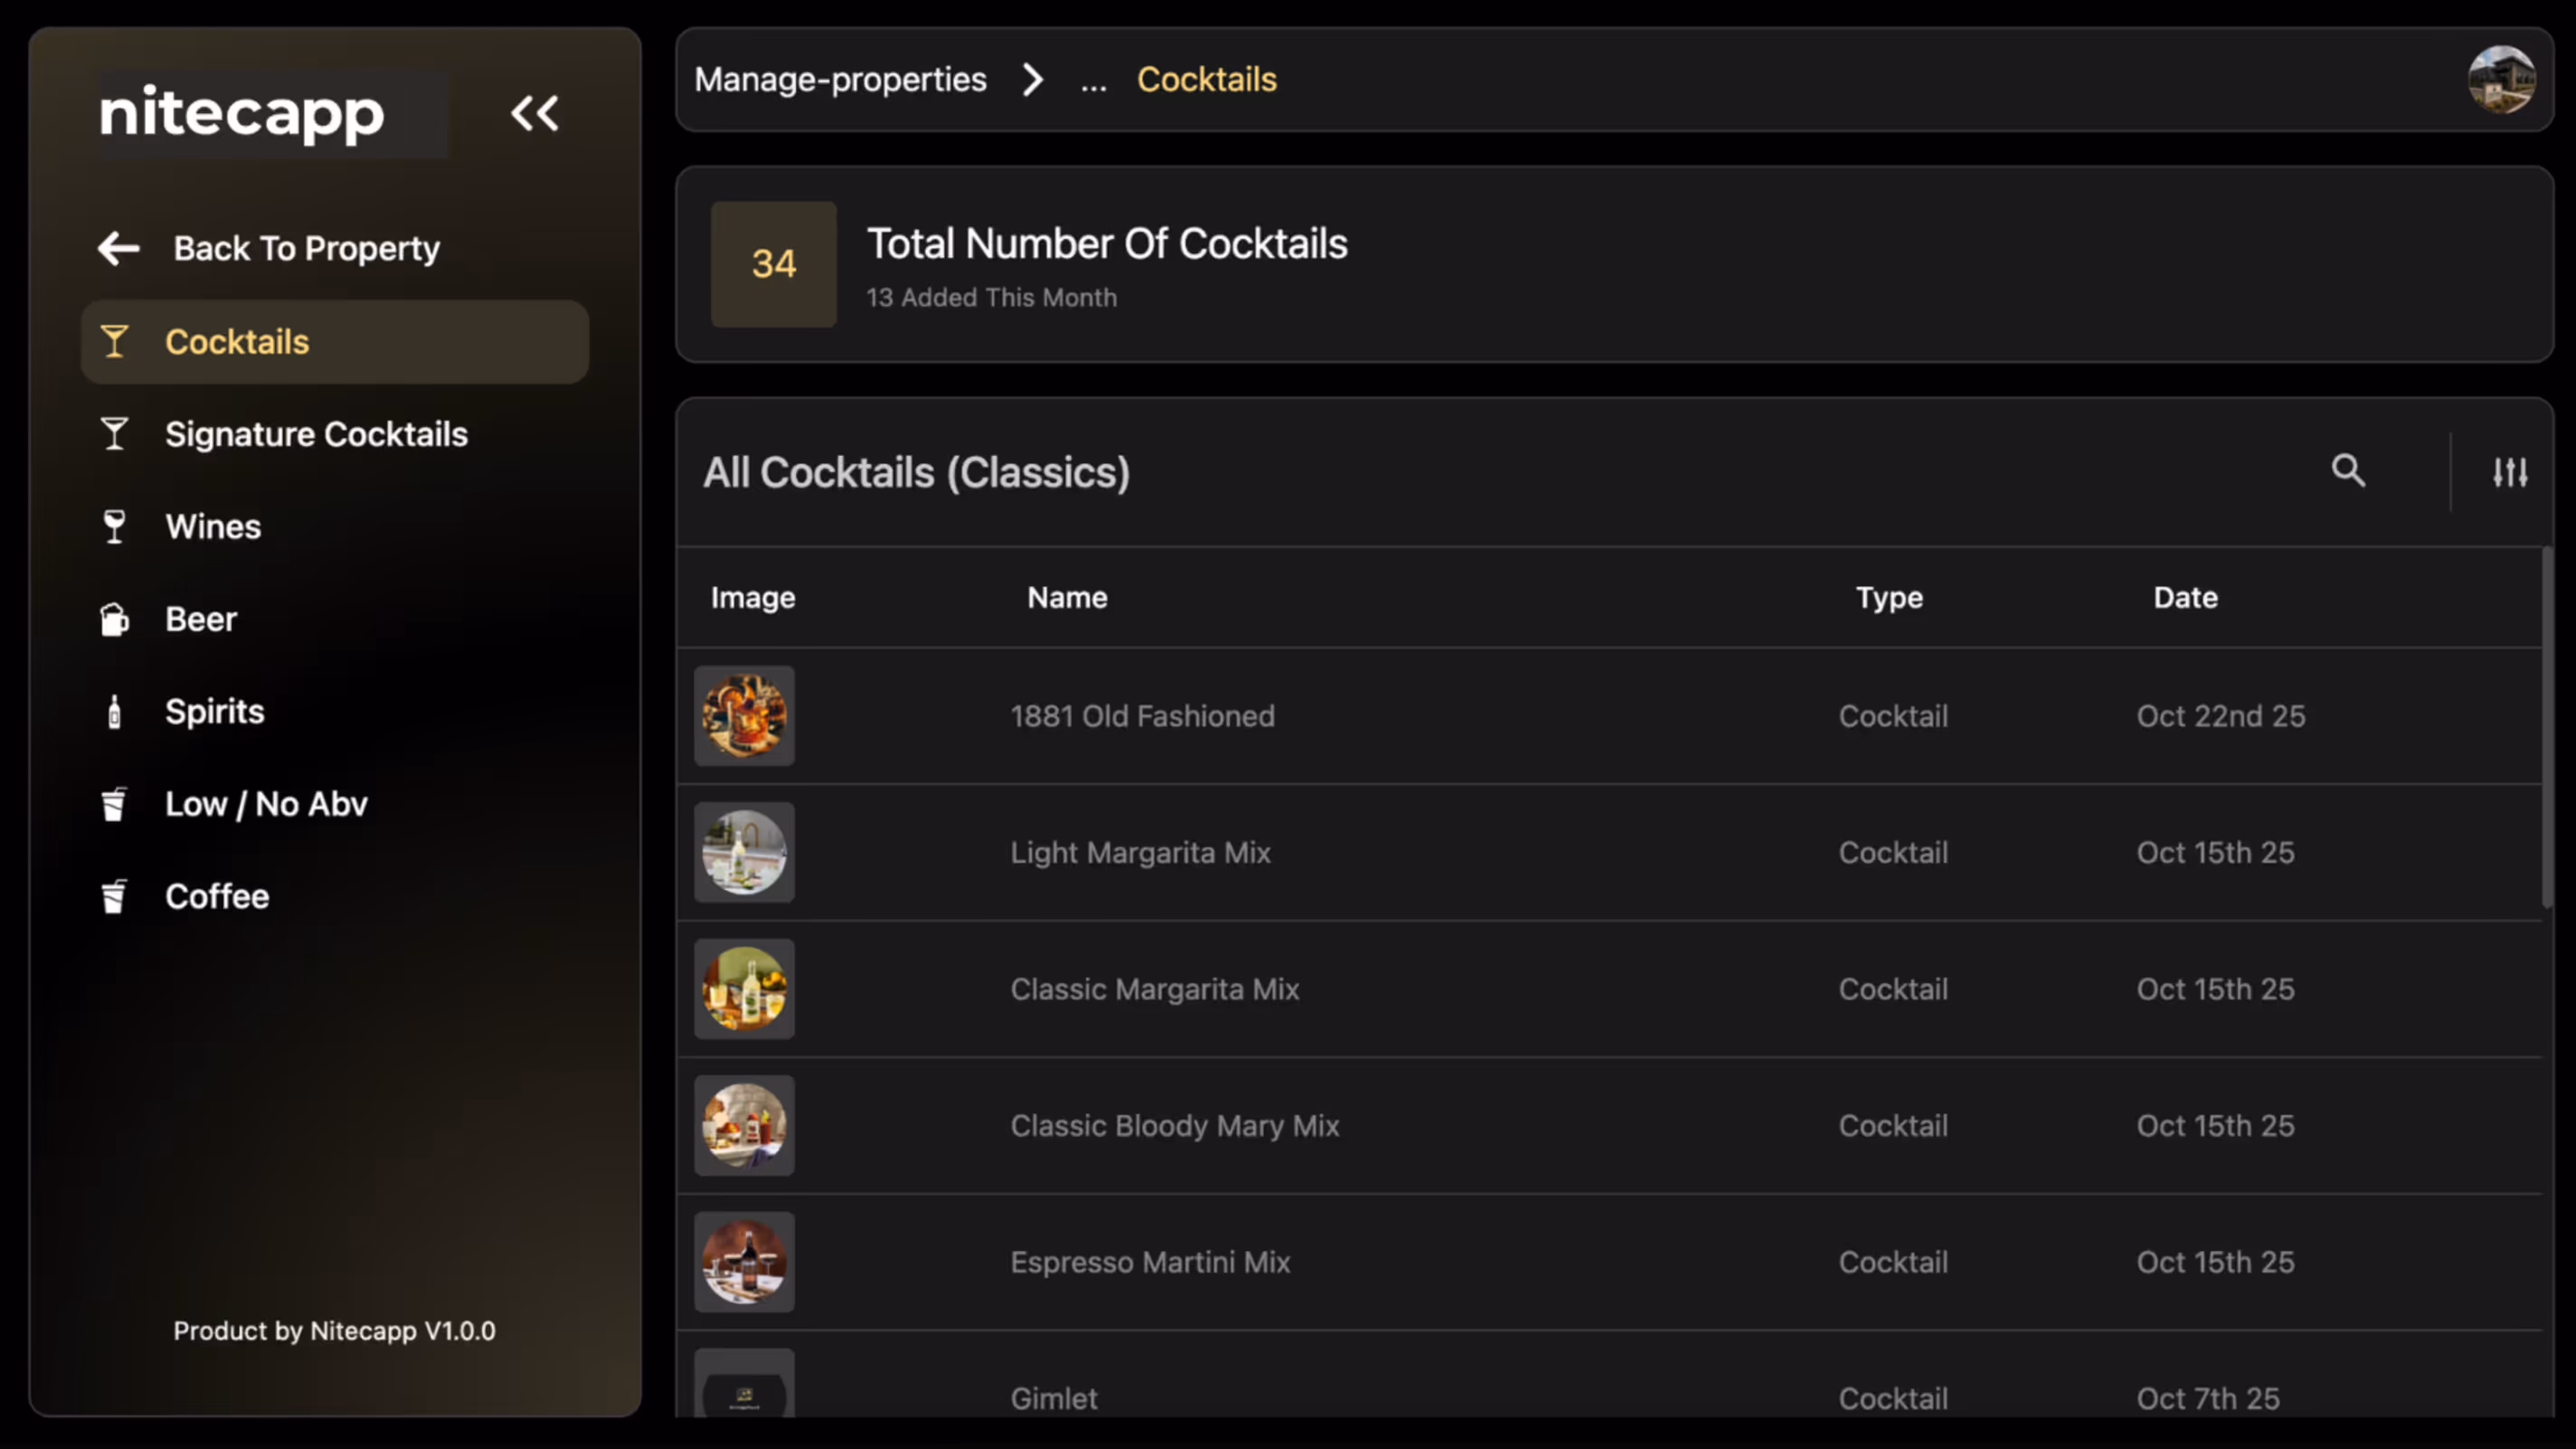Click the Spirits bottle icon

(114, 711)
